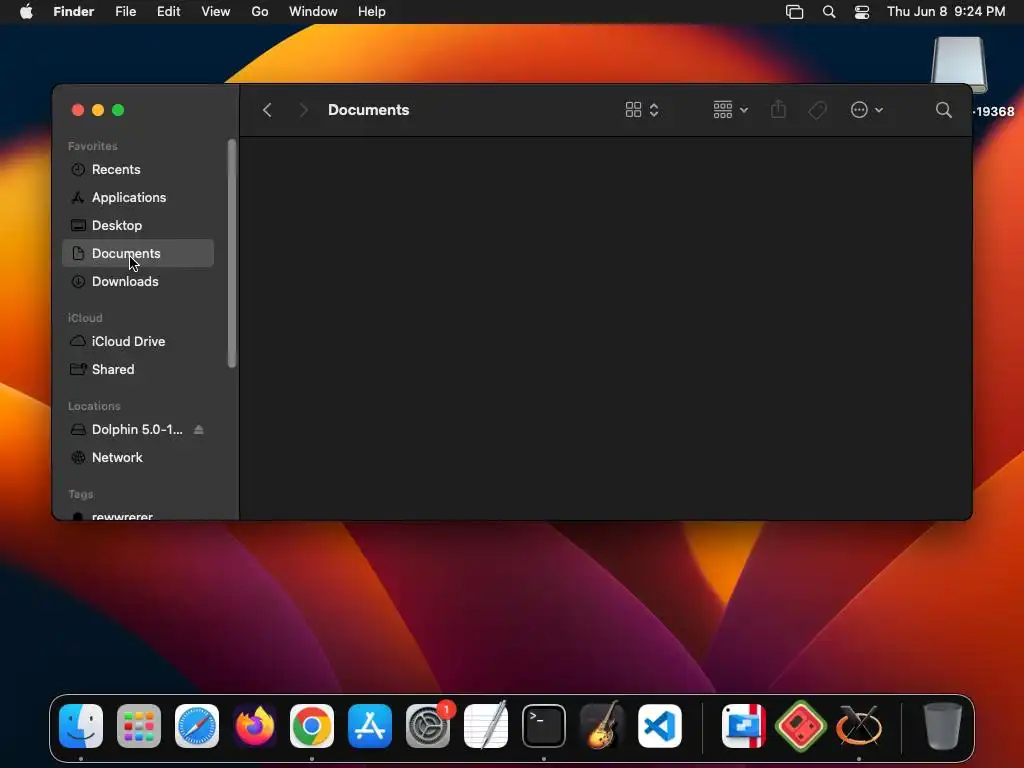Open the Group By dropdown in toolbar
The image size is (1024, 768).
(730, 110)
